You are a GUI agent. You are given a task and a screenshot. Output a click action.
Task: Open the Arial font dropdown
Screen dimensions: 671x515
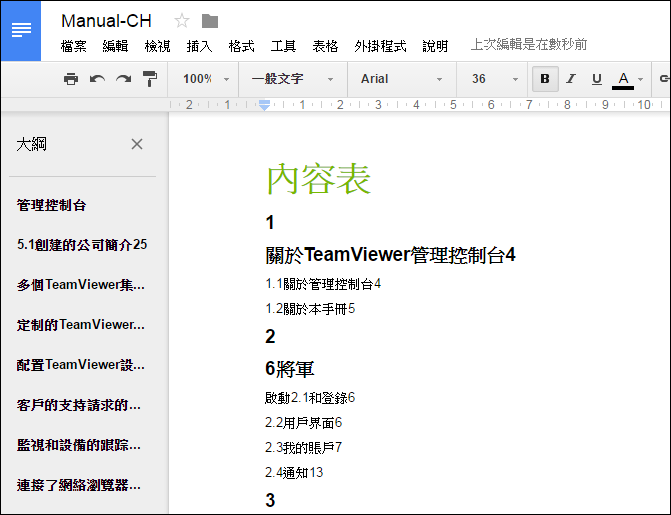pyautogui.click(x=401, y=79)
